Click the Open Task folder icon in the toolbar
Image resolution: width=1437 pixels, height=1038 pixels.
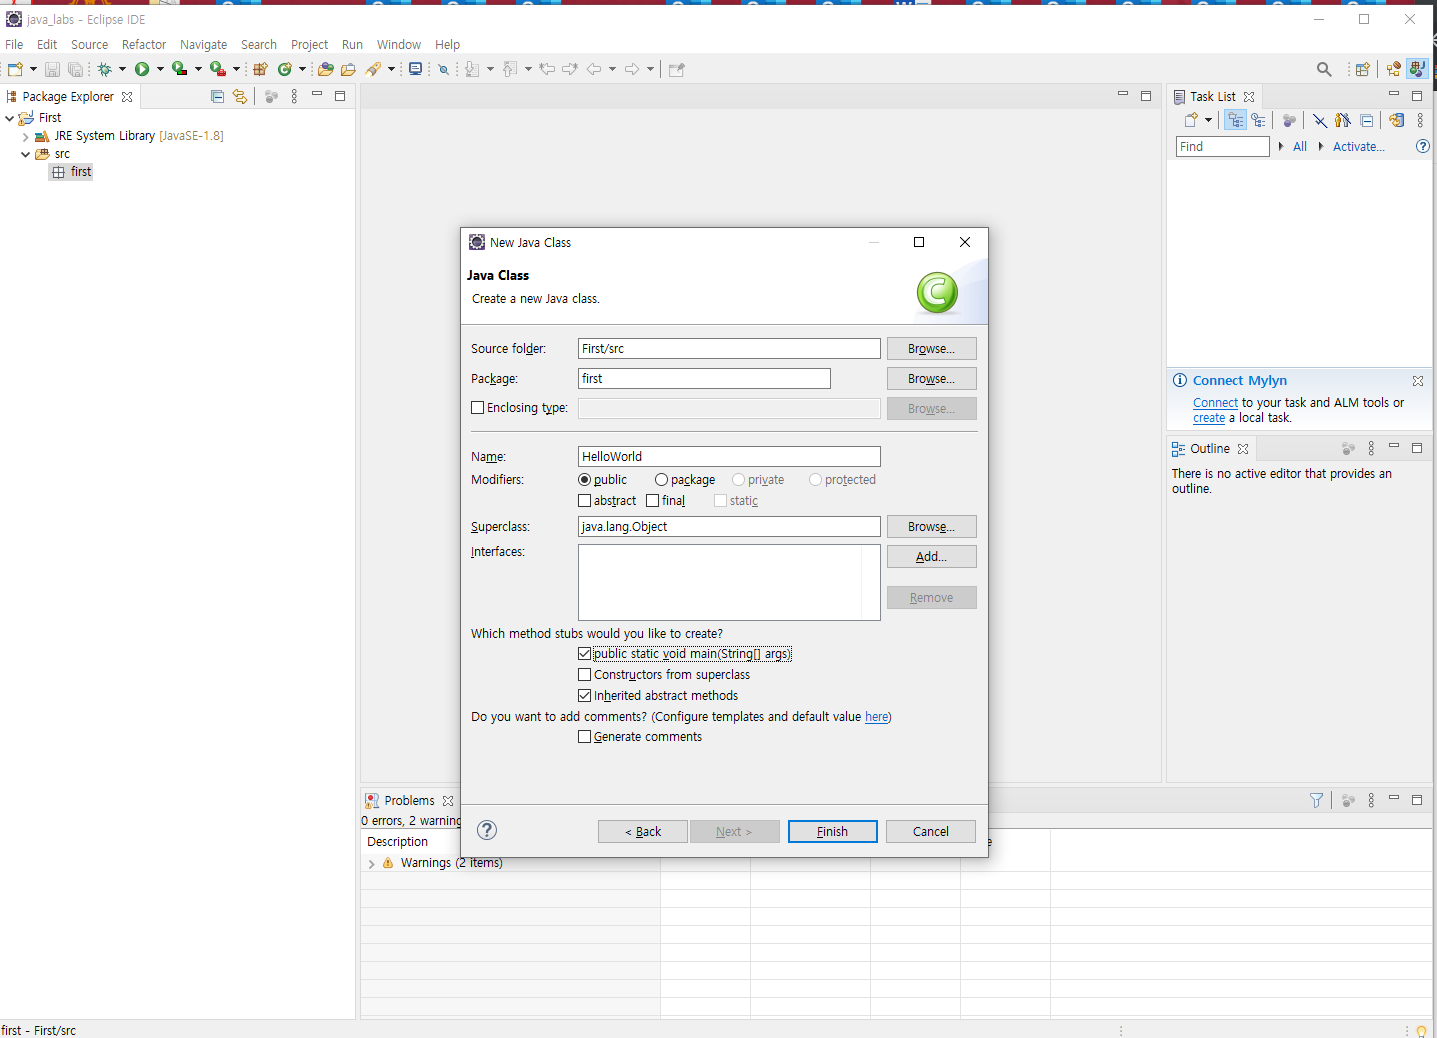348,69
